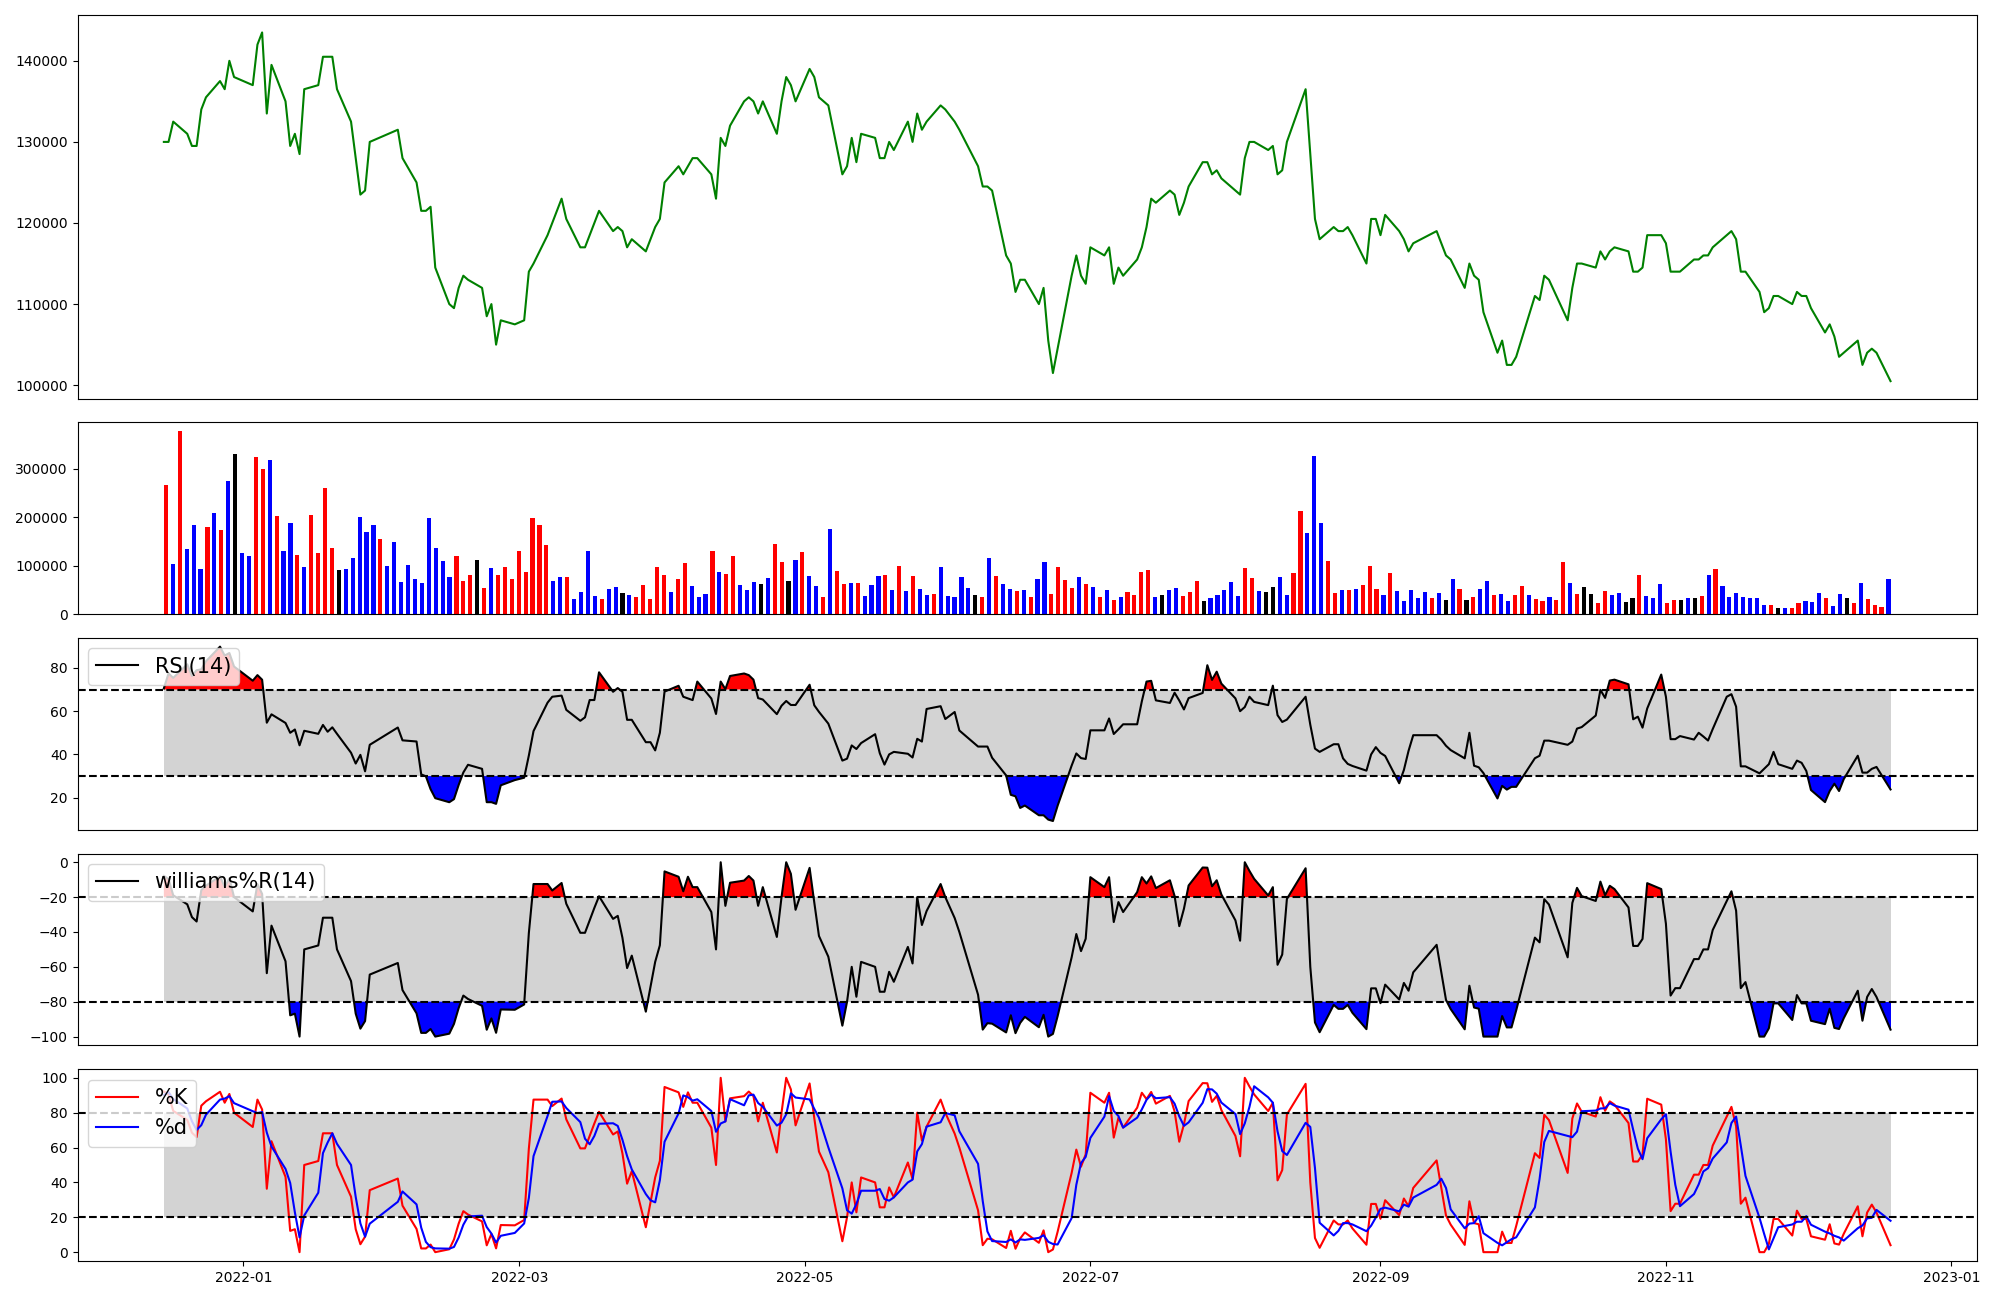Click the %K legend entry
The width and height of the screenshot is (2000, 1300).
click(171, 1097)
